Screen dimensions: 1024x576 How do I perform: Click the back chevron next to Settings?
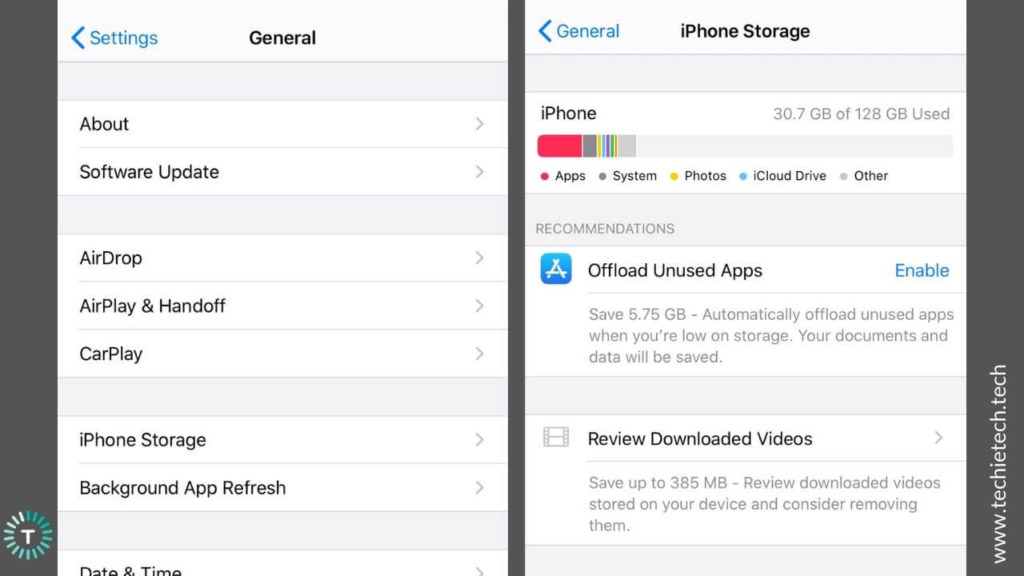coord(77,38)
